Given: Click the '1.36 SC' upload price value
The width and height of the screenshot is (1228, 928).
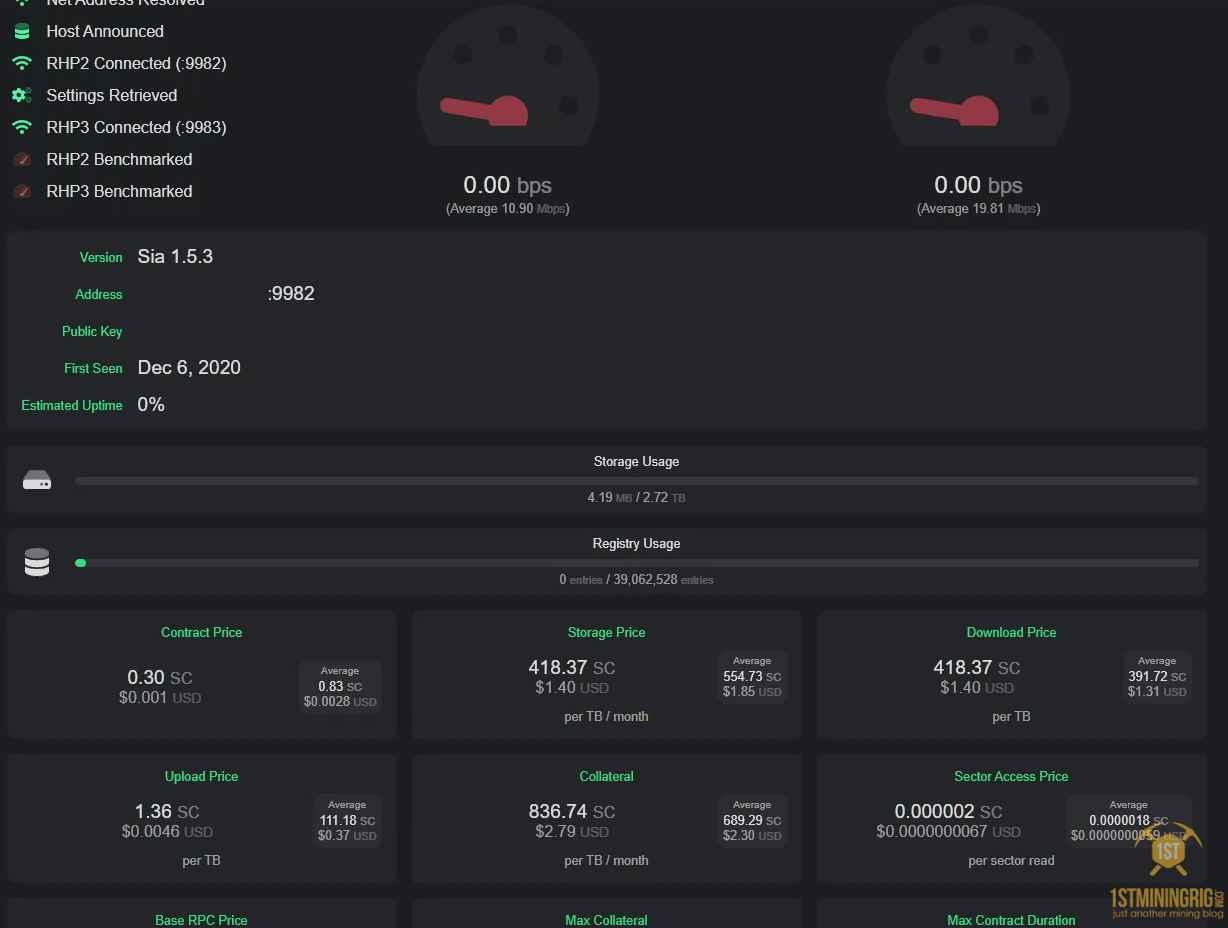Looking at the screenshot, I should (167, 811).
